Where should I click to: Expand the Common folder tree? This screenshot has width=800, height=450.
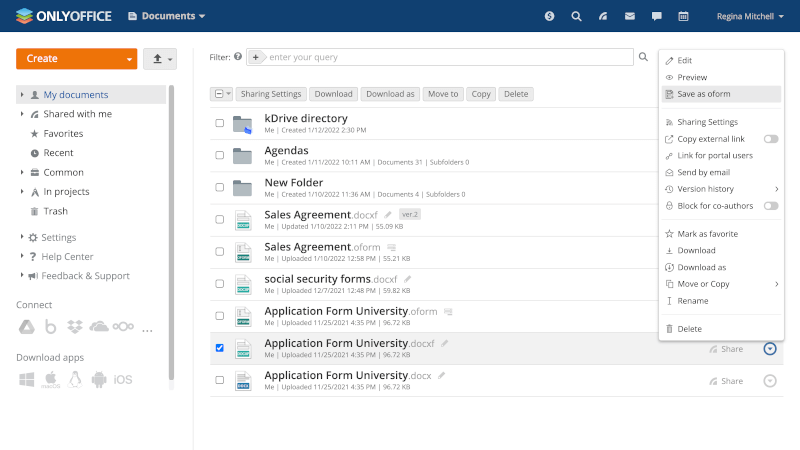tap(22, 172)
